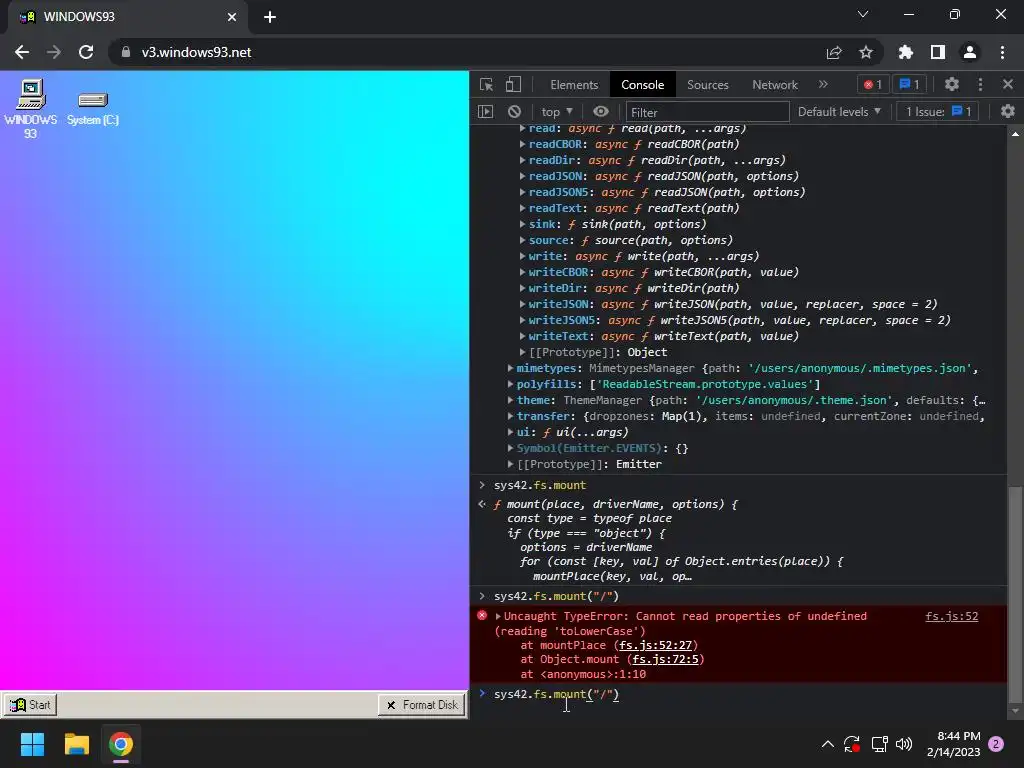Expand the Uncaught TypeError message
1024x768 pixels.
click(x=498, y=616)
